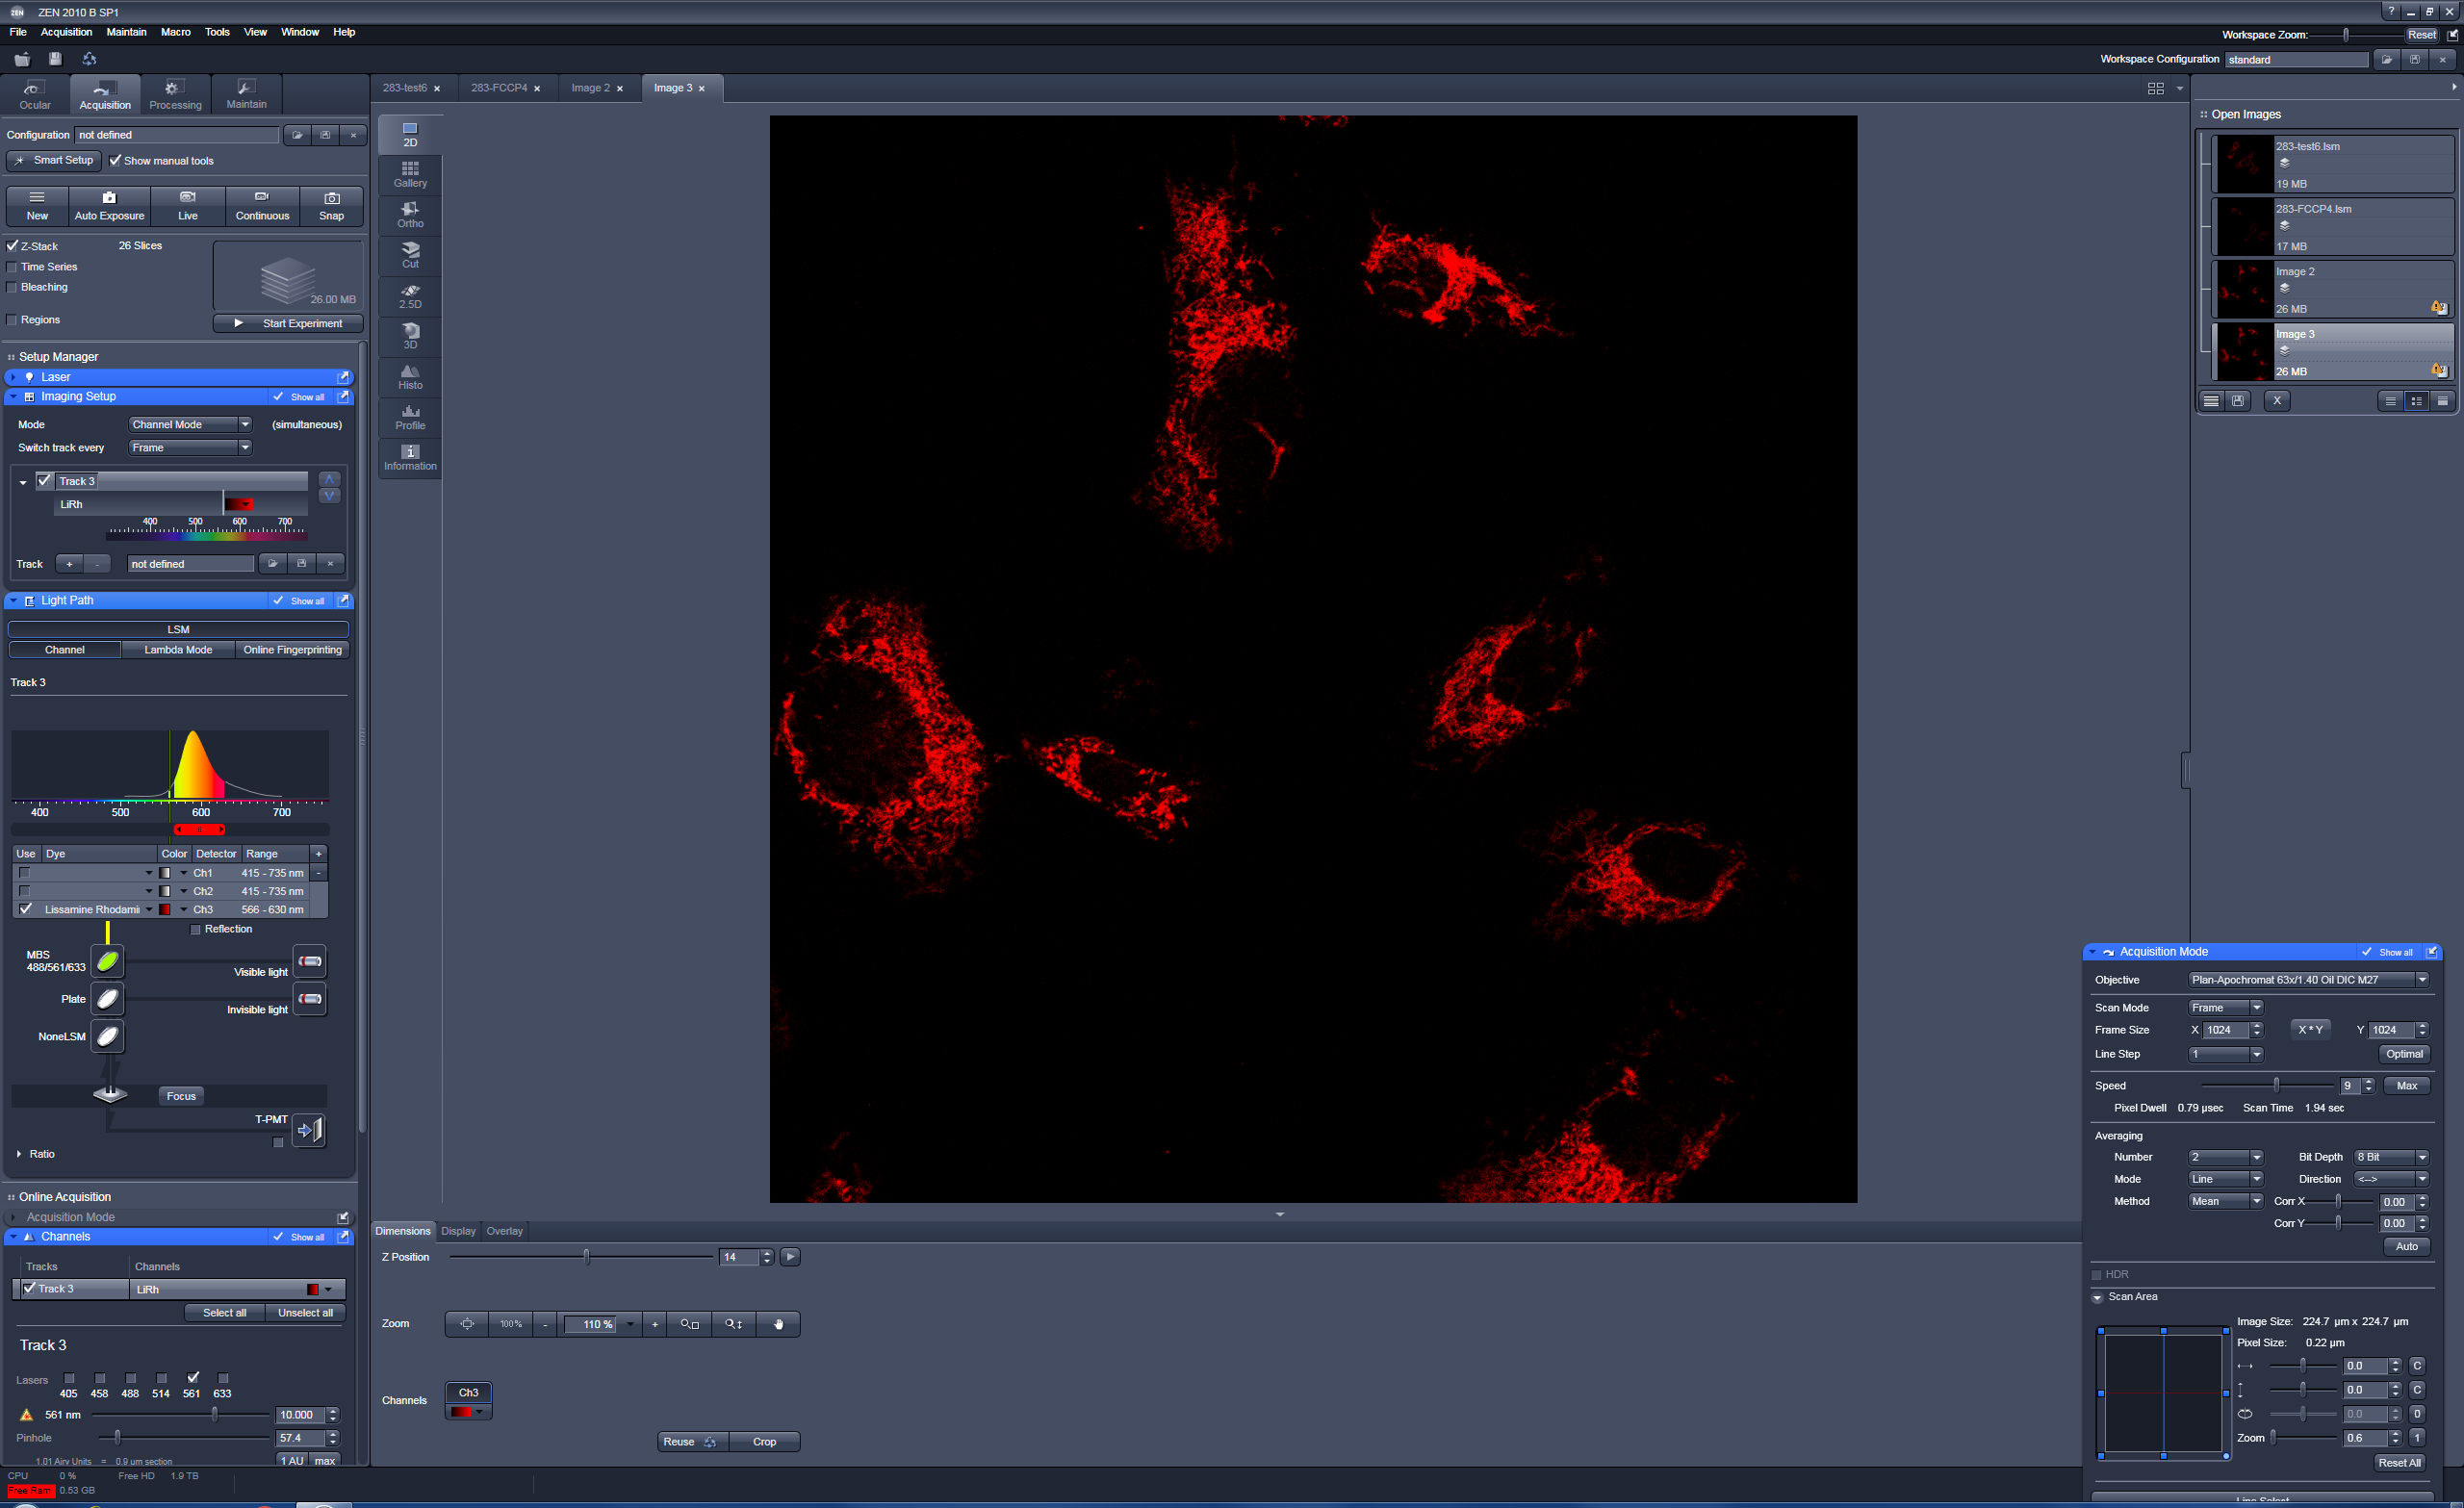2464x1508 pixels.
Task: Click the Start Experiment button
Action: point(288,323)
